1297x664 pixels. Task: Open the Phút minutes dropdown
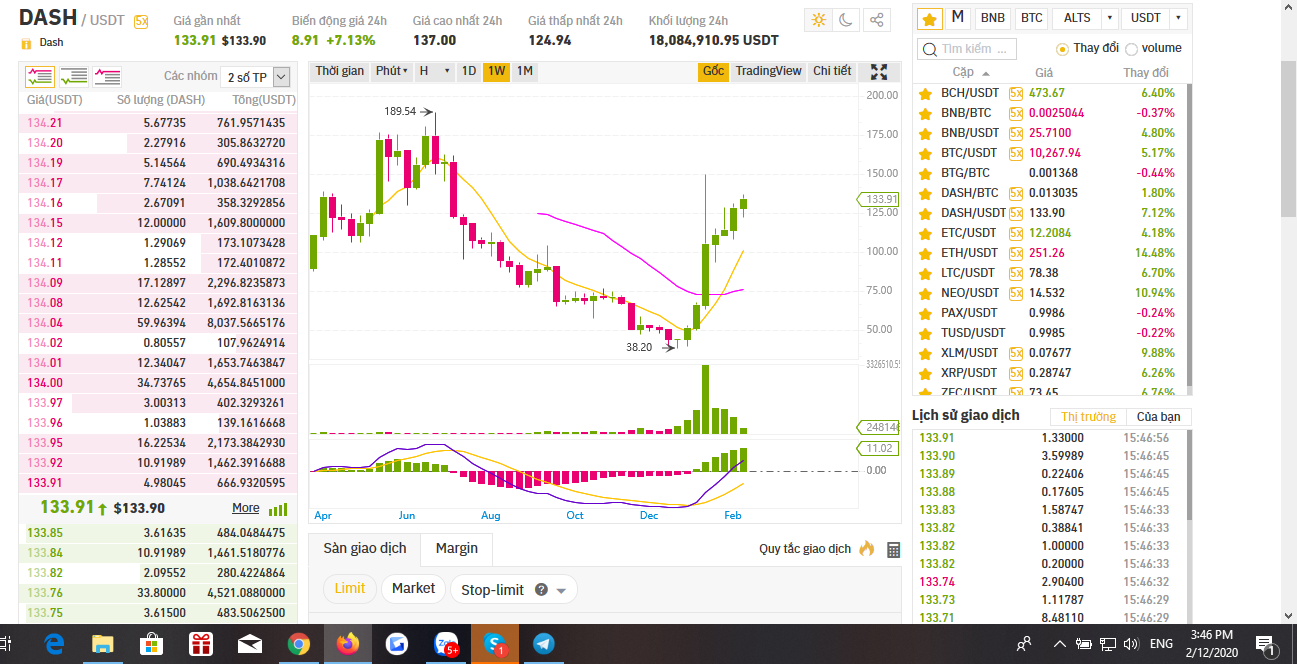(391, 71)
